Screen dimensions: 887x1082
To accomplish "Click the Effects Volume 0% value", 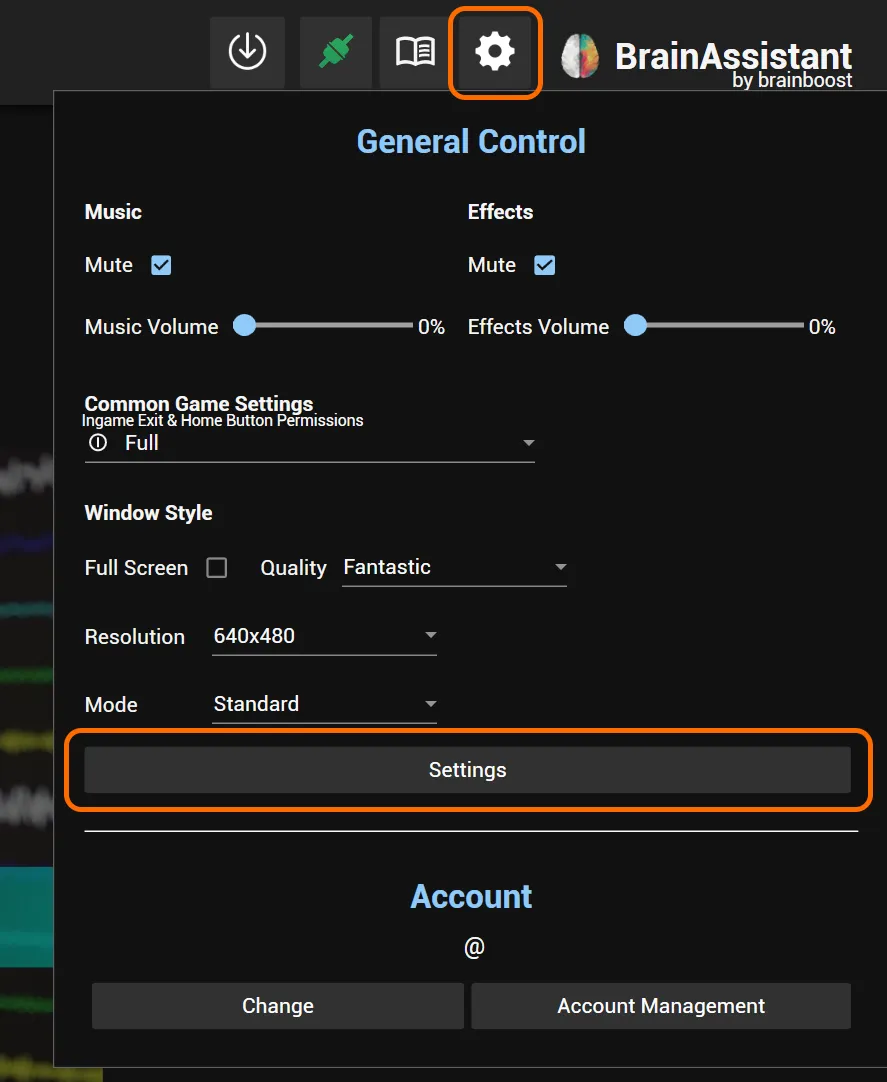I will click(x=822, y=327).
